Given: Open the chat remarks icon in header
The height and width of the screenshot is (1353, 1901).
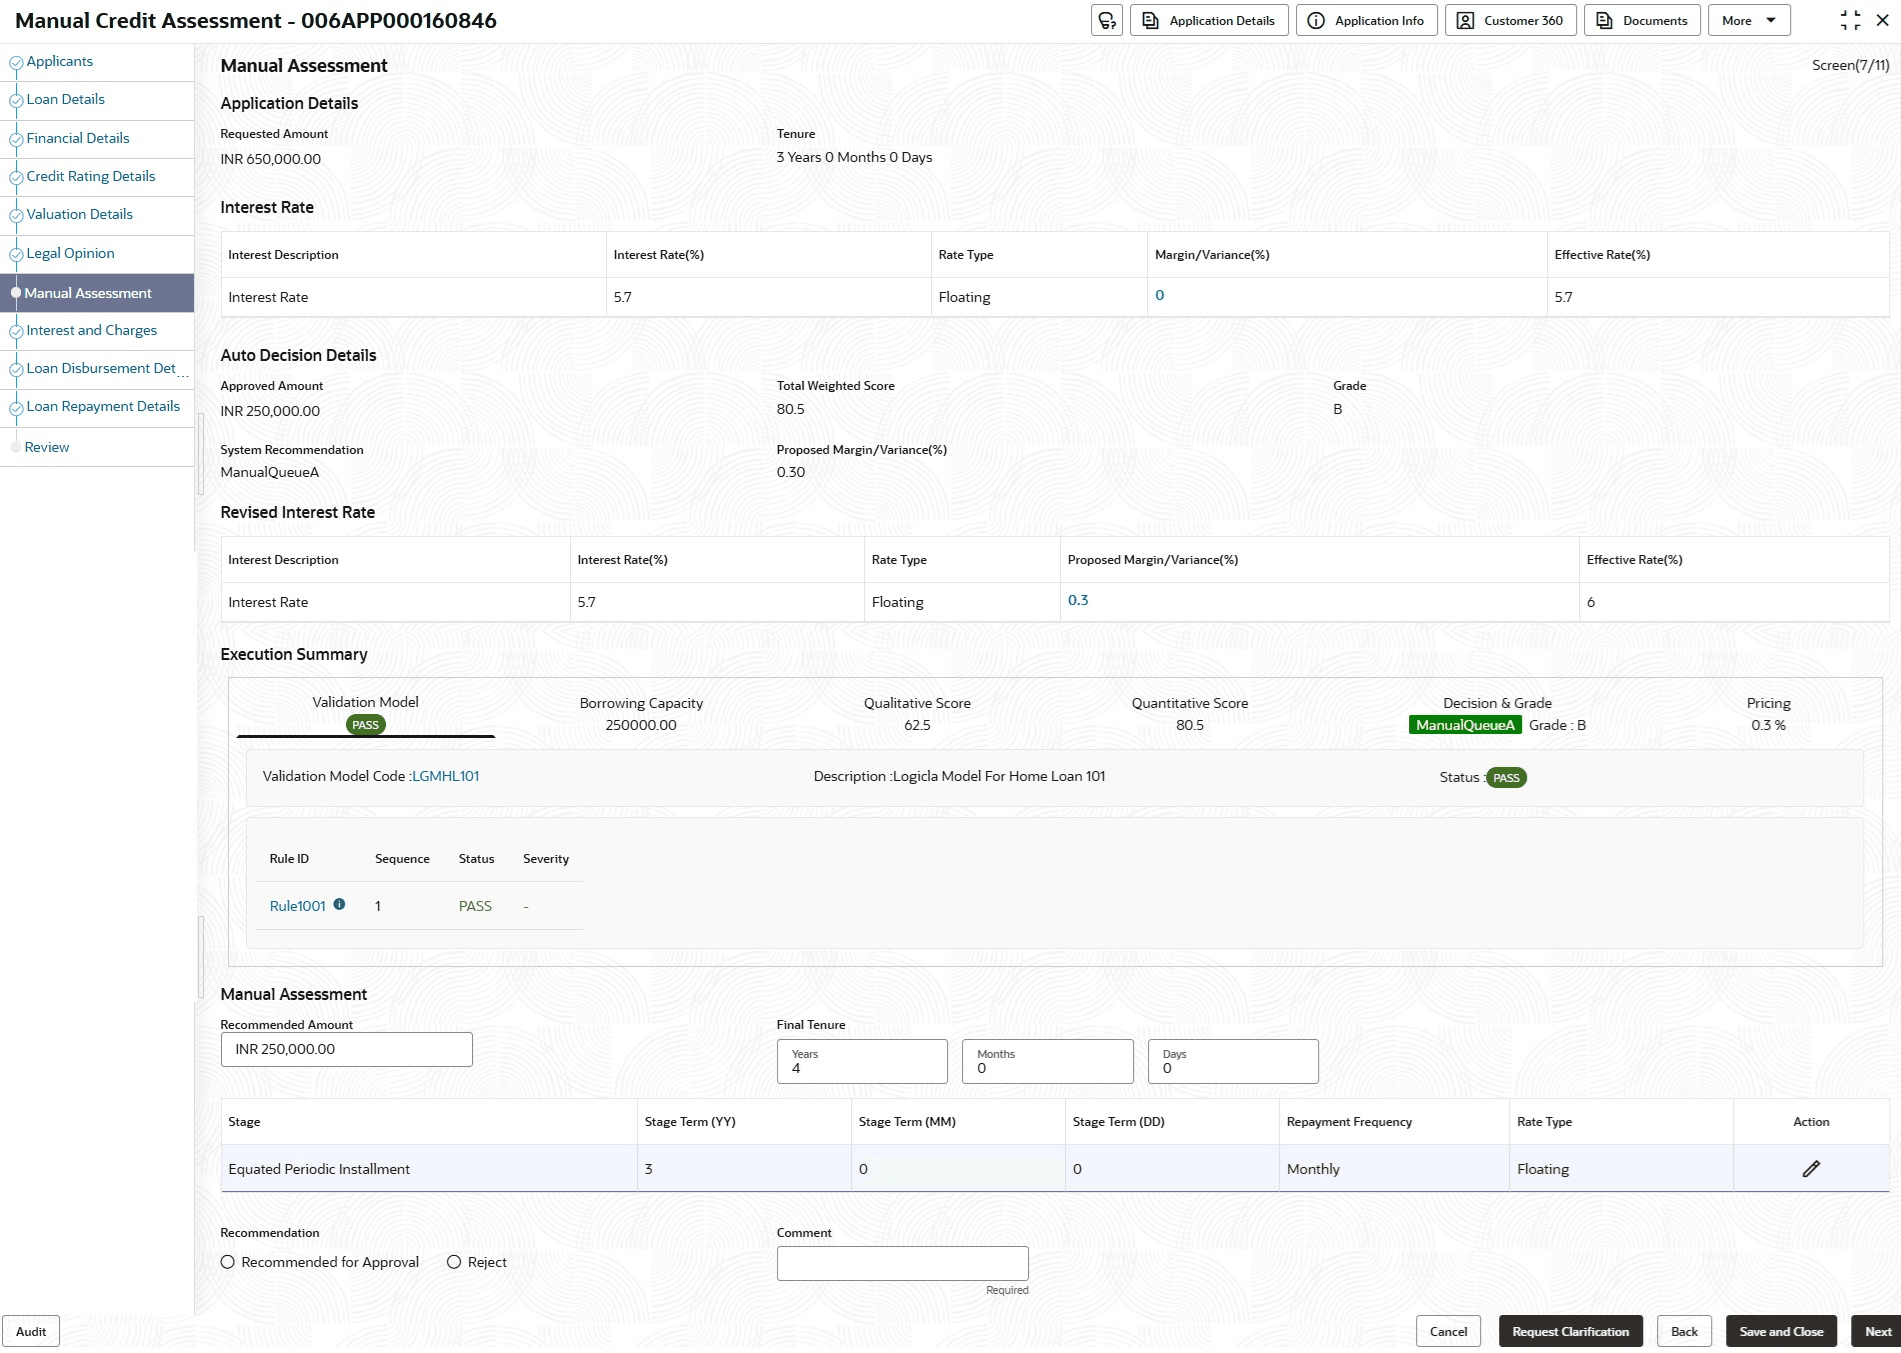Looking at the screenshot, I should tap(1107, 21).
